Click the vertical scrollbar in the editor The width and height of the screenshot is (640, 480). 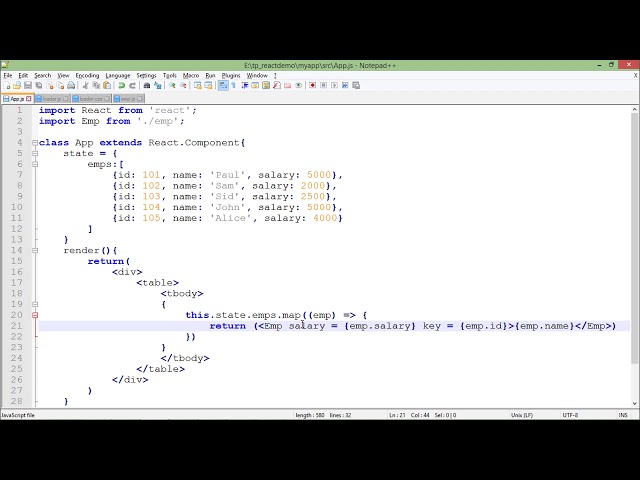coord(634,250)
